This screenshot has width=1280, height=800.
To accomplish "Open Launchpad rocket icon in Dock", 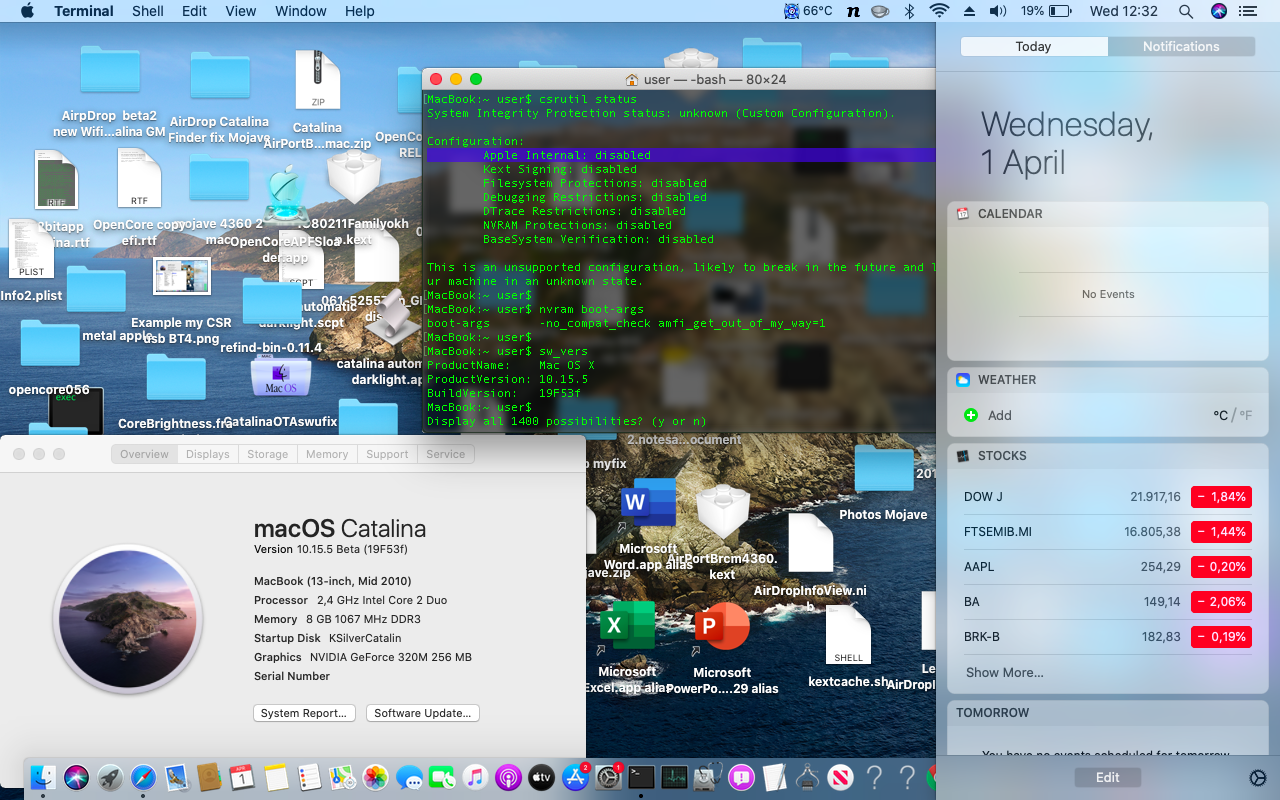I will tap(110, 777).
